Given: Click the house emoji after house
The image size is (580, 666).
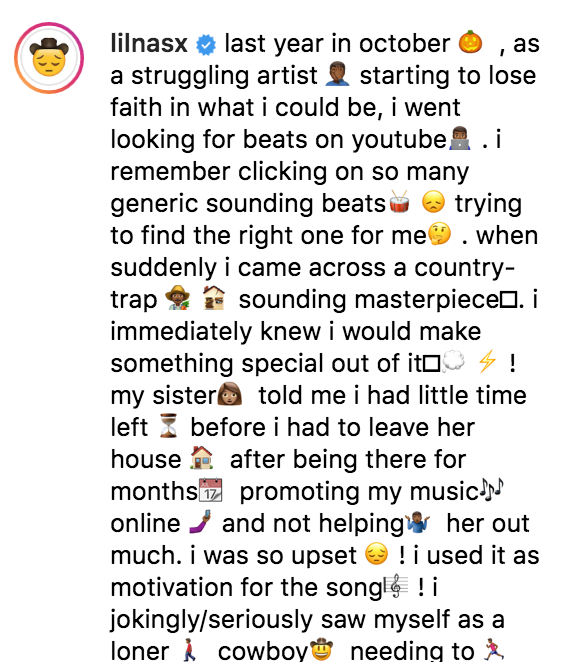Looking at the screenshot, I should coord(202,458).
